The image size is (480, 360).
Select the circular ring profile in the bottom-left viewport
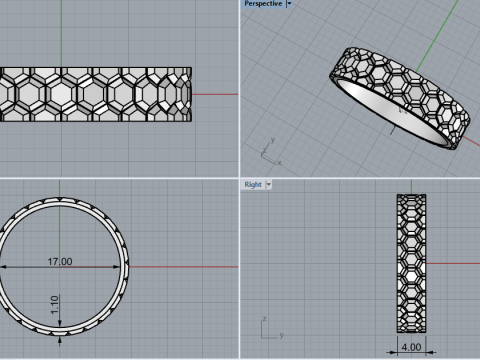click(64, 266)
